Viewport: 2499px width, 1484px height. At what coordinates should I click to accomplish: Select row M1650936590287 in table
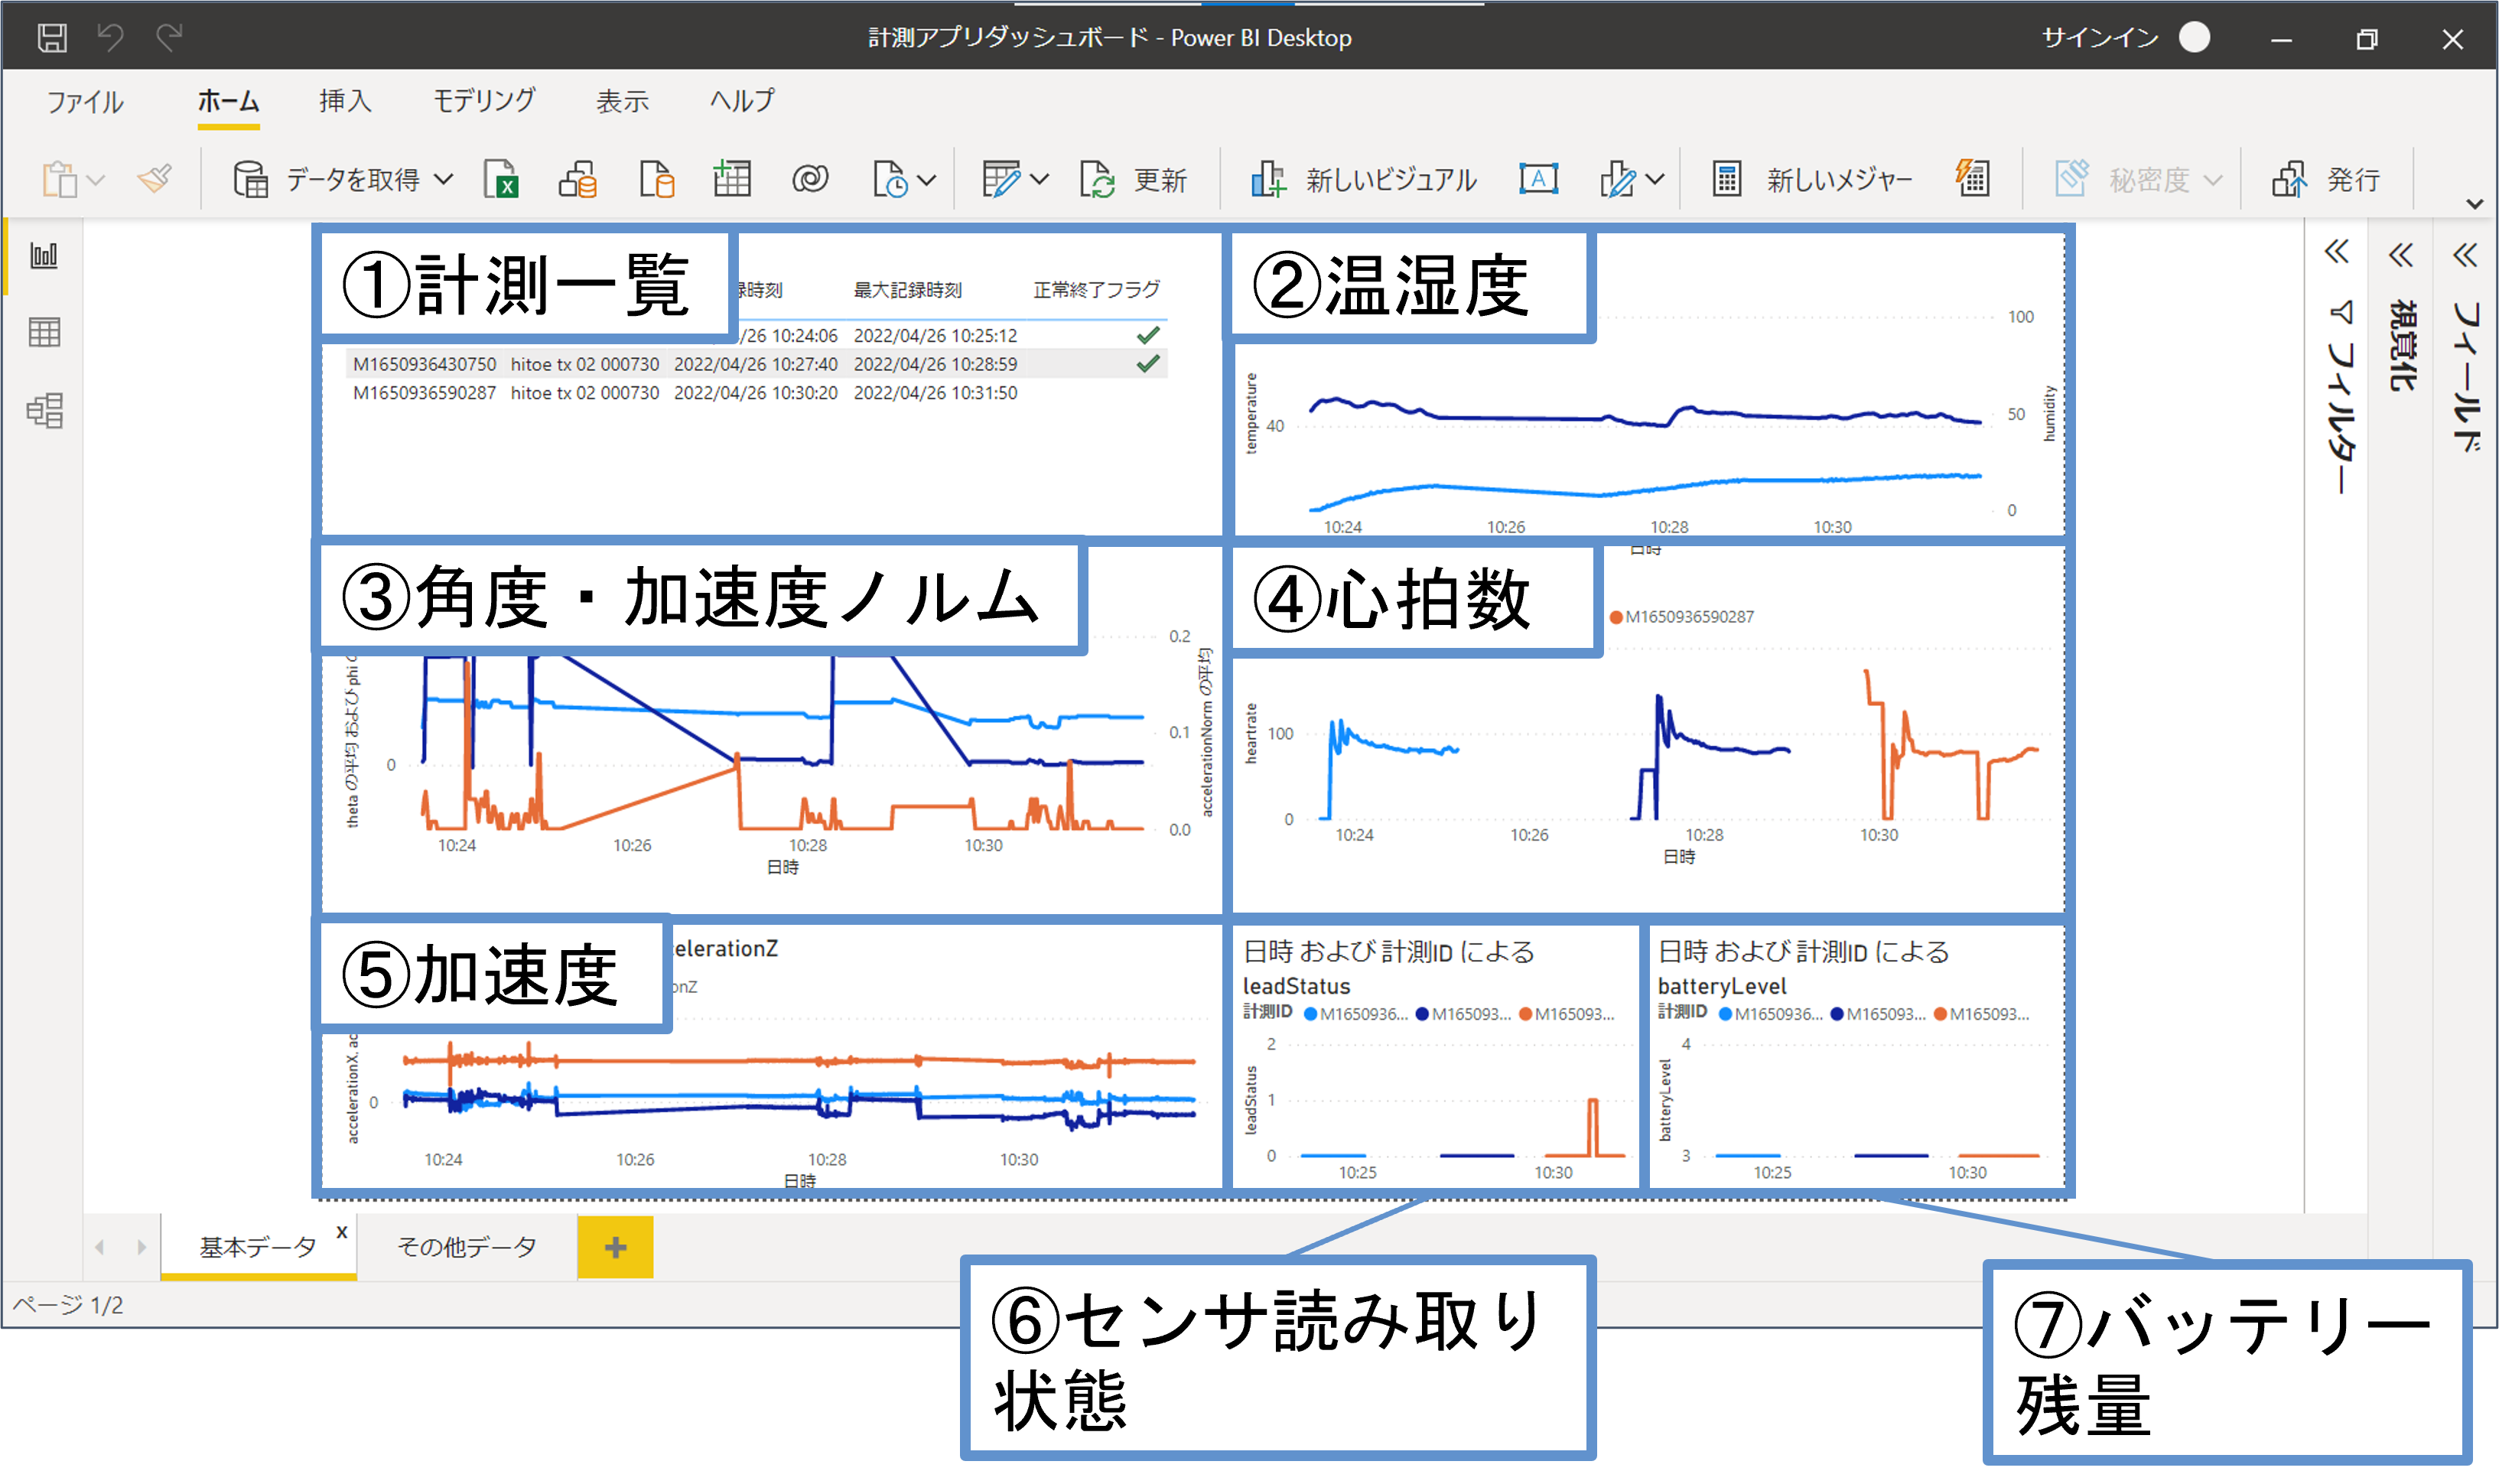coord(758,393)
